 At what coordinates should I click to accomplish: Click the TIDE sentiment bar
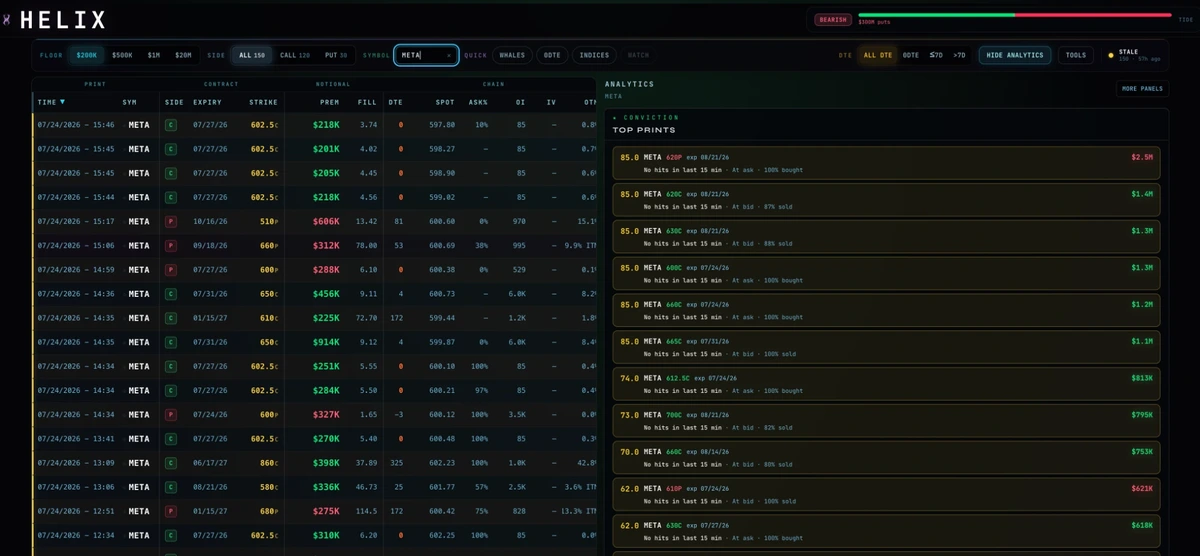(x=1014, y=15)
